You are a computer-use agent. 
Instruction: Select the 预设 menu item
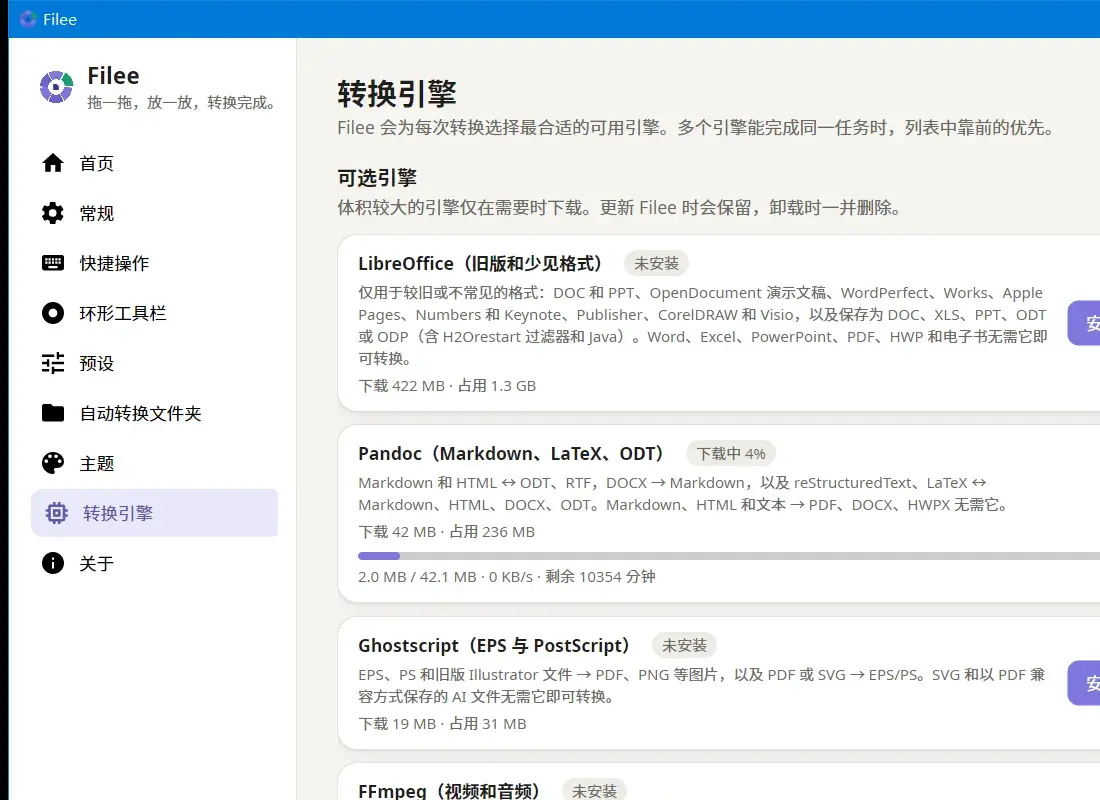click(154, 363)
